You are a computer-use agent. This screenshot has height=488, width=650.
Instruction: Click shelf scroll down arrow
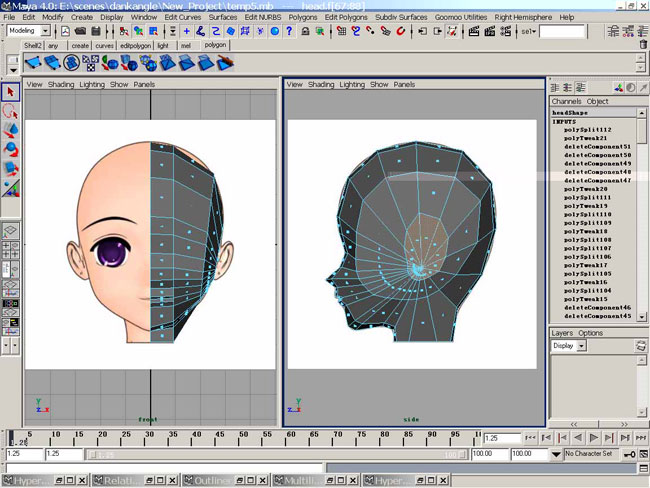coord(640,67)
